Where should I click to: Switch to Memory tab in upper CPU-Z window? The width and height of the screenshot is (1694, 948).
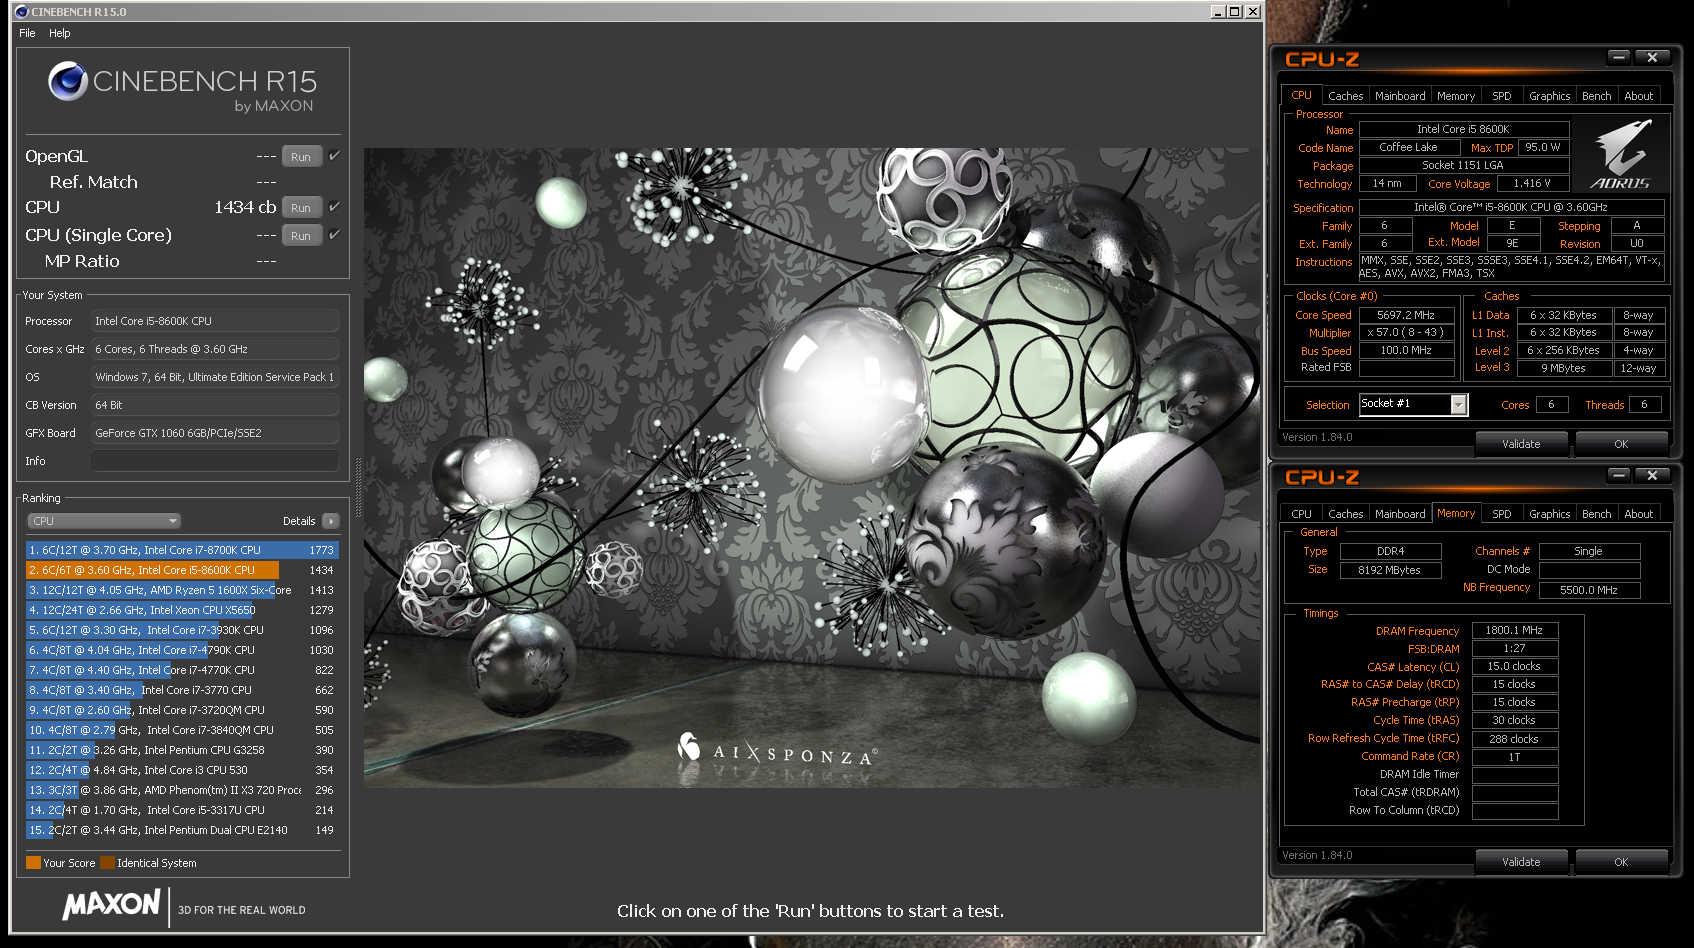tap(1456, 96)
